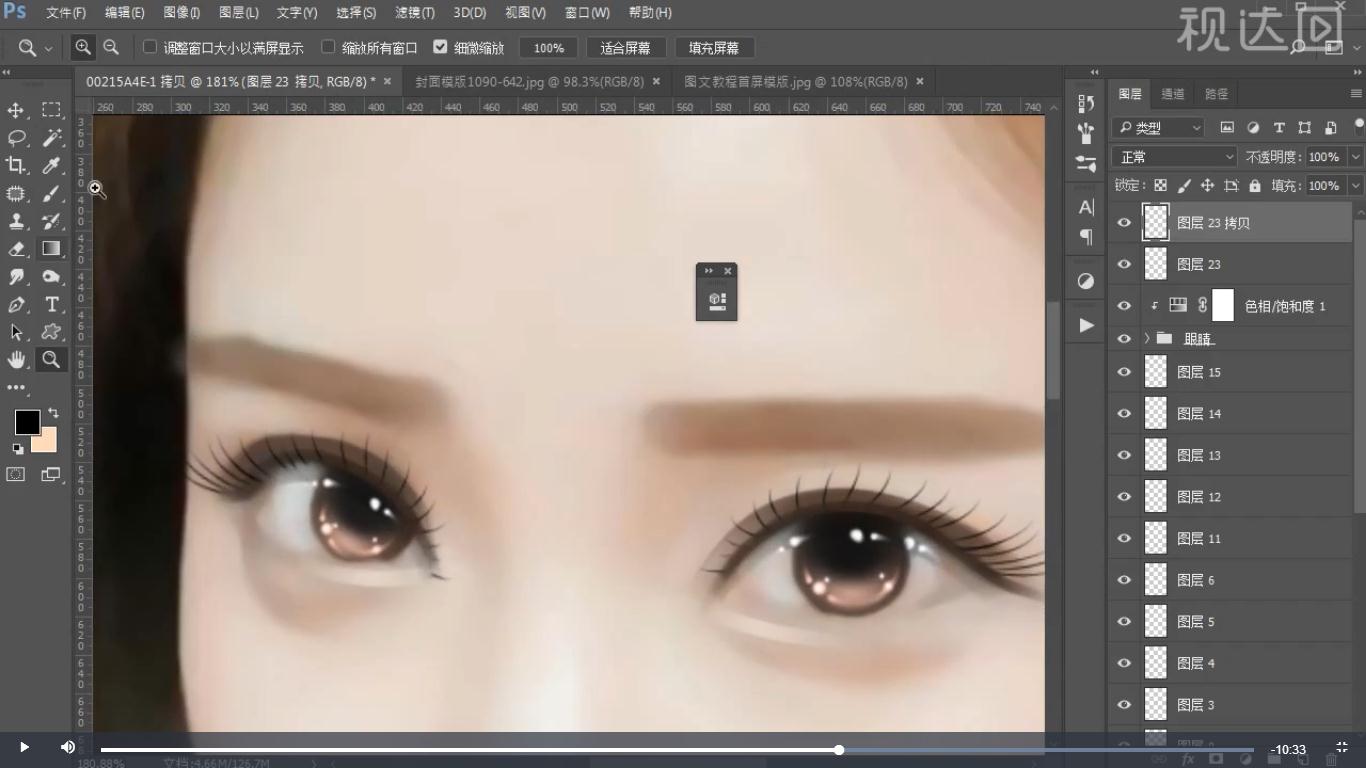Hide layer 图层 23
1366x768 pixels.
point(1124,264)
